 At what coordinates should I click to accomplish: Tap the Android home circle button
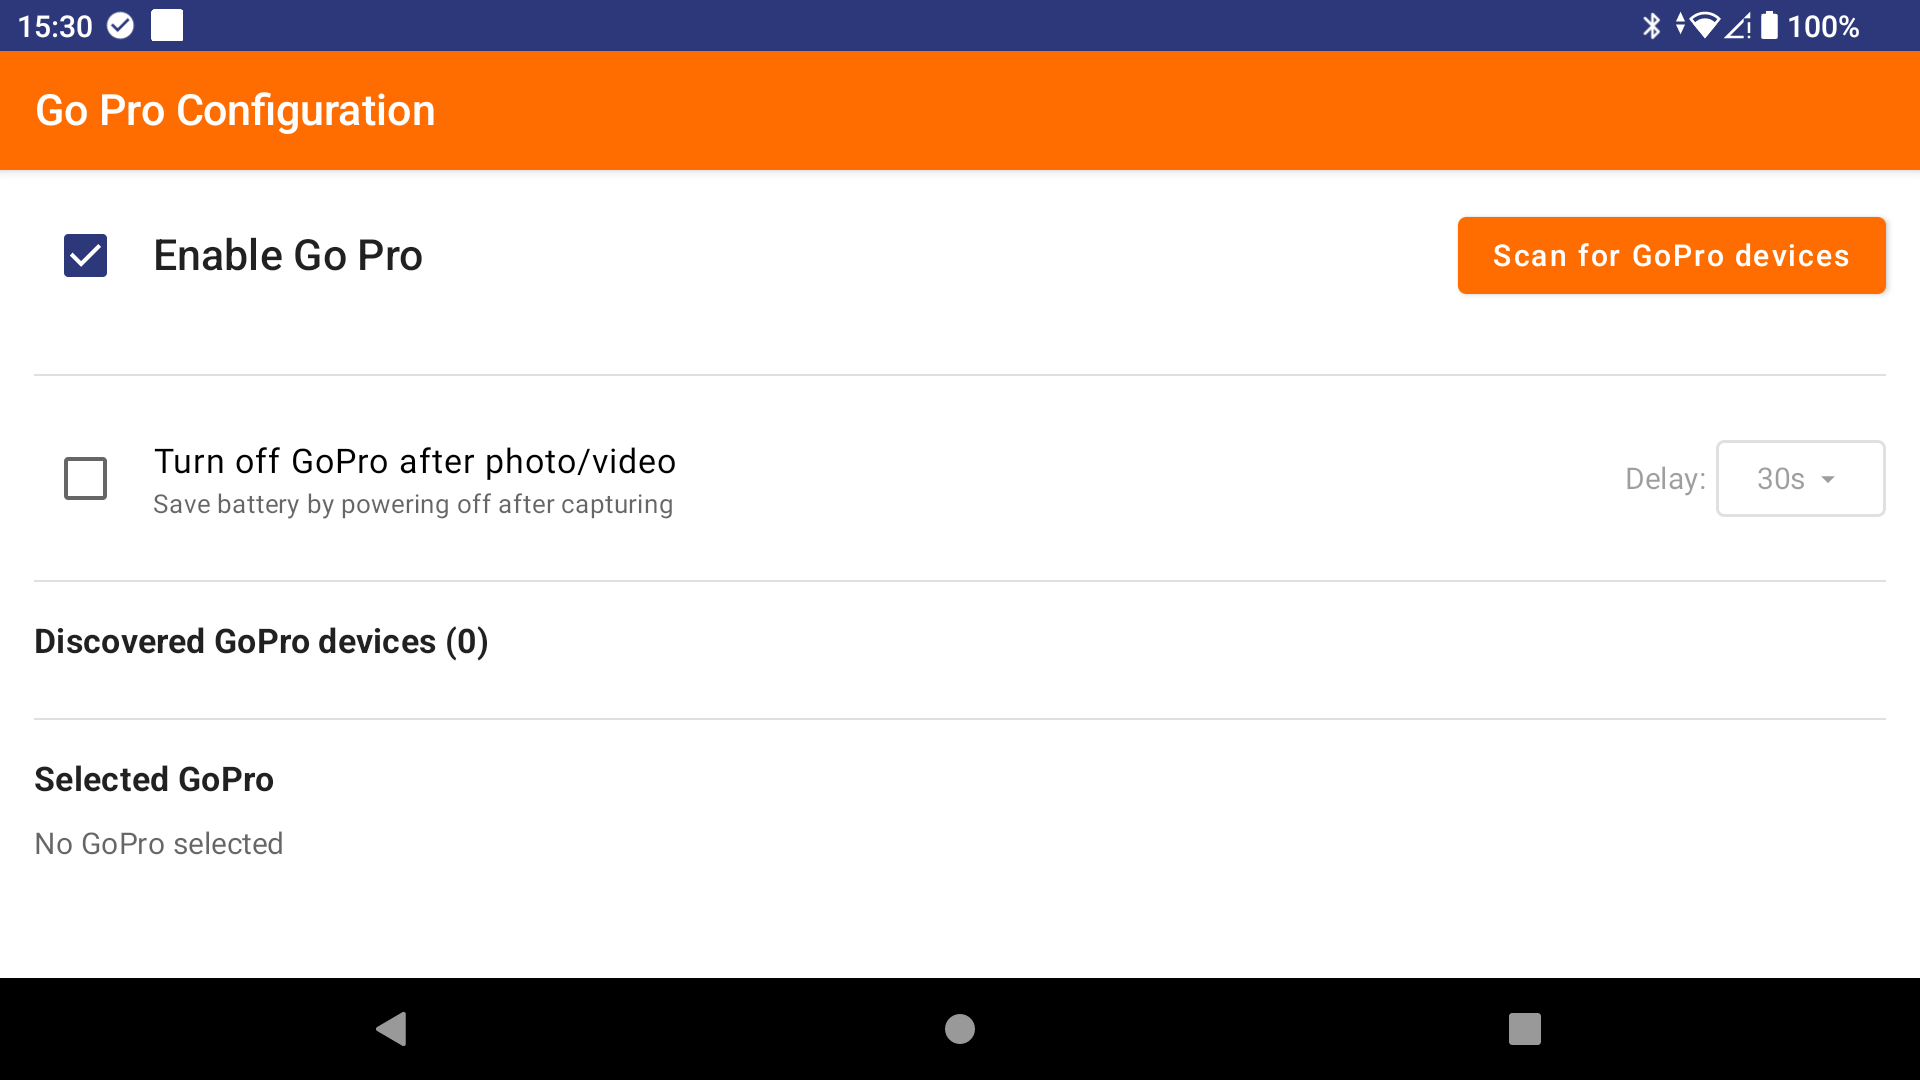pos(960,1028)
